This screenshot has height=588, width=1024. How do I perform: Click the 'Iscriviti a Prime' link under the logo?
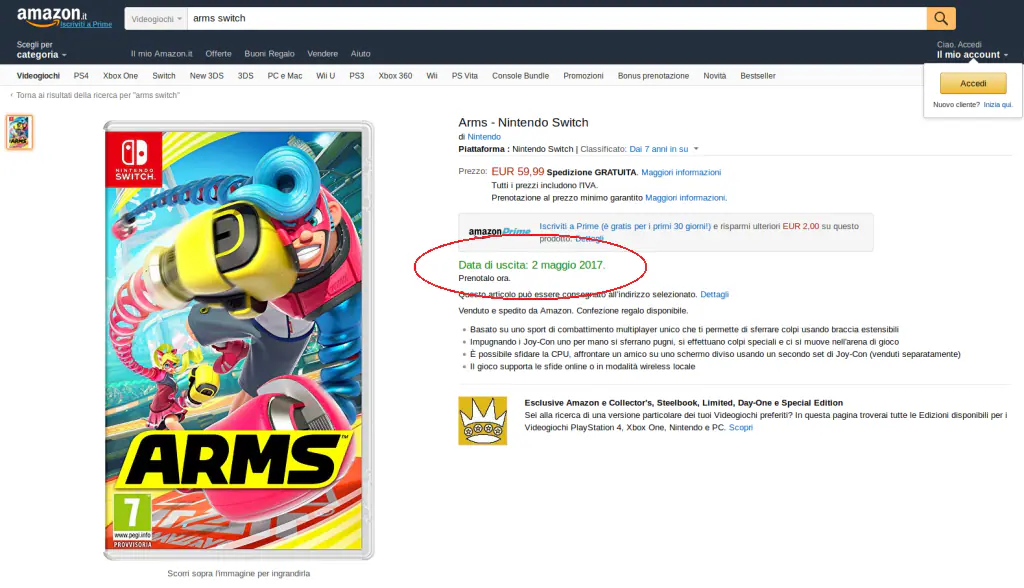click(86, 24)
